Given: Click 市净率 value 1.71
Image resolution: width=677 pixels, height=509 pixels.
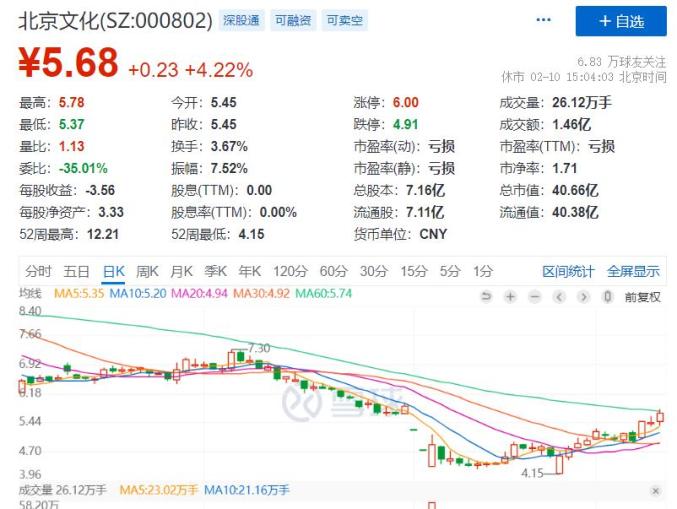Looking at the screenshot, I should 565,168.
